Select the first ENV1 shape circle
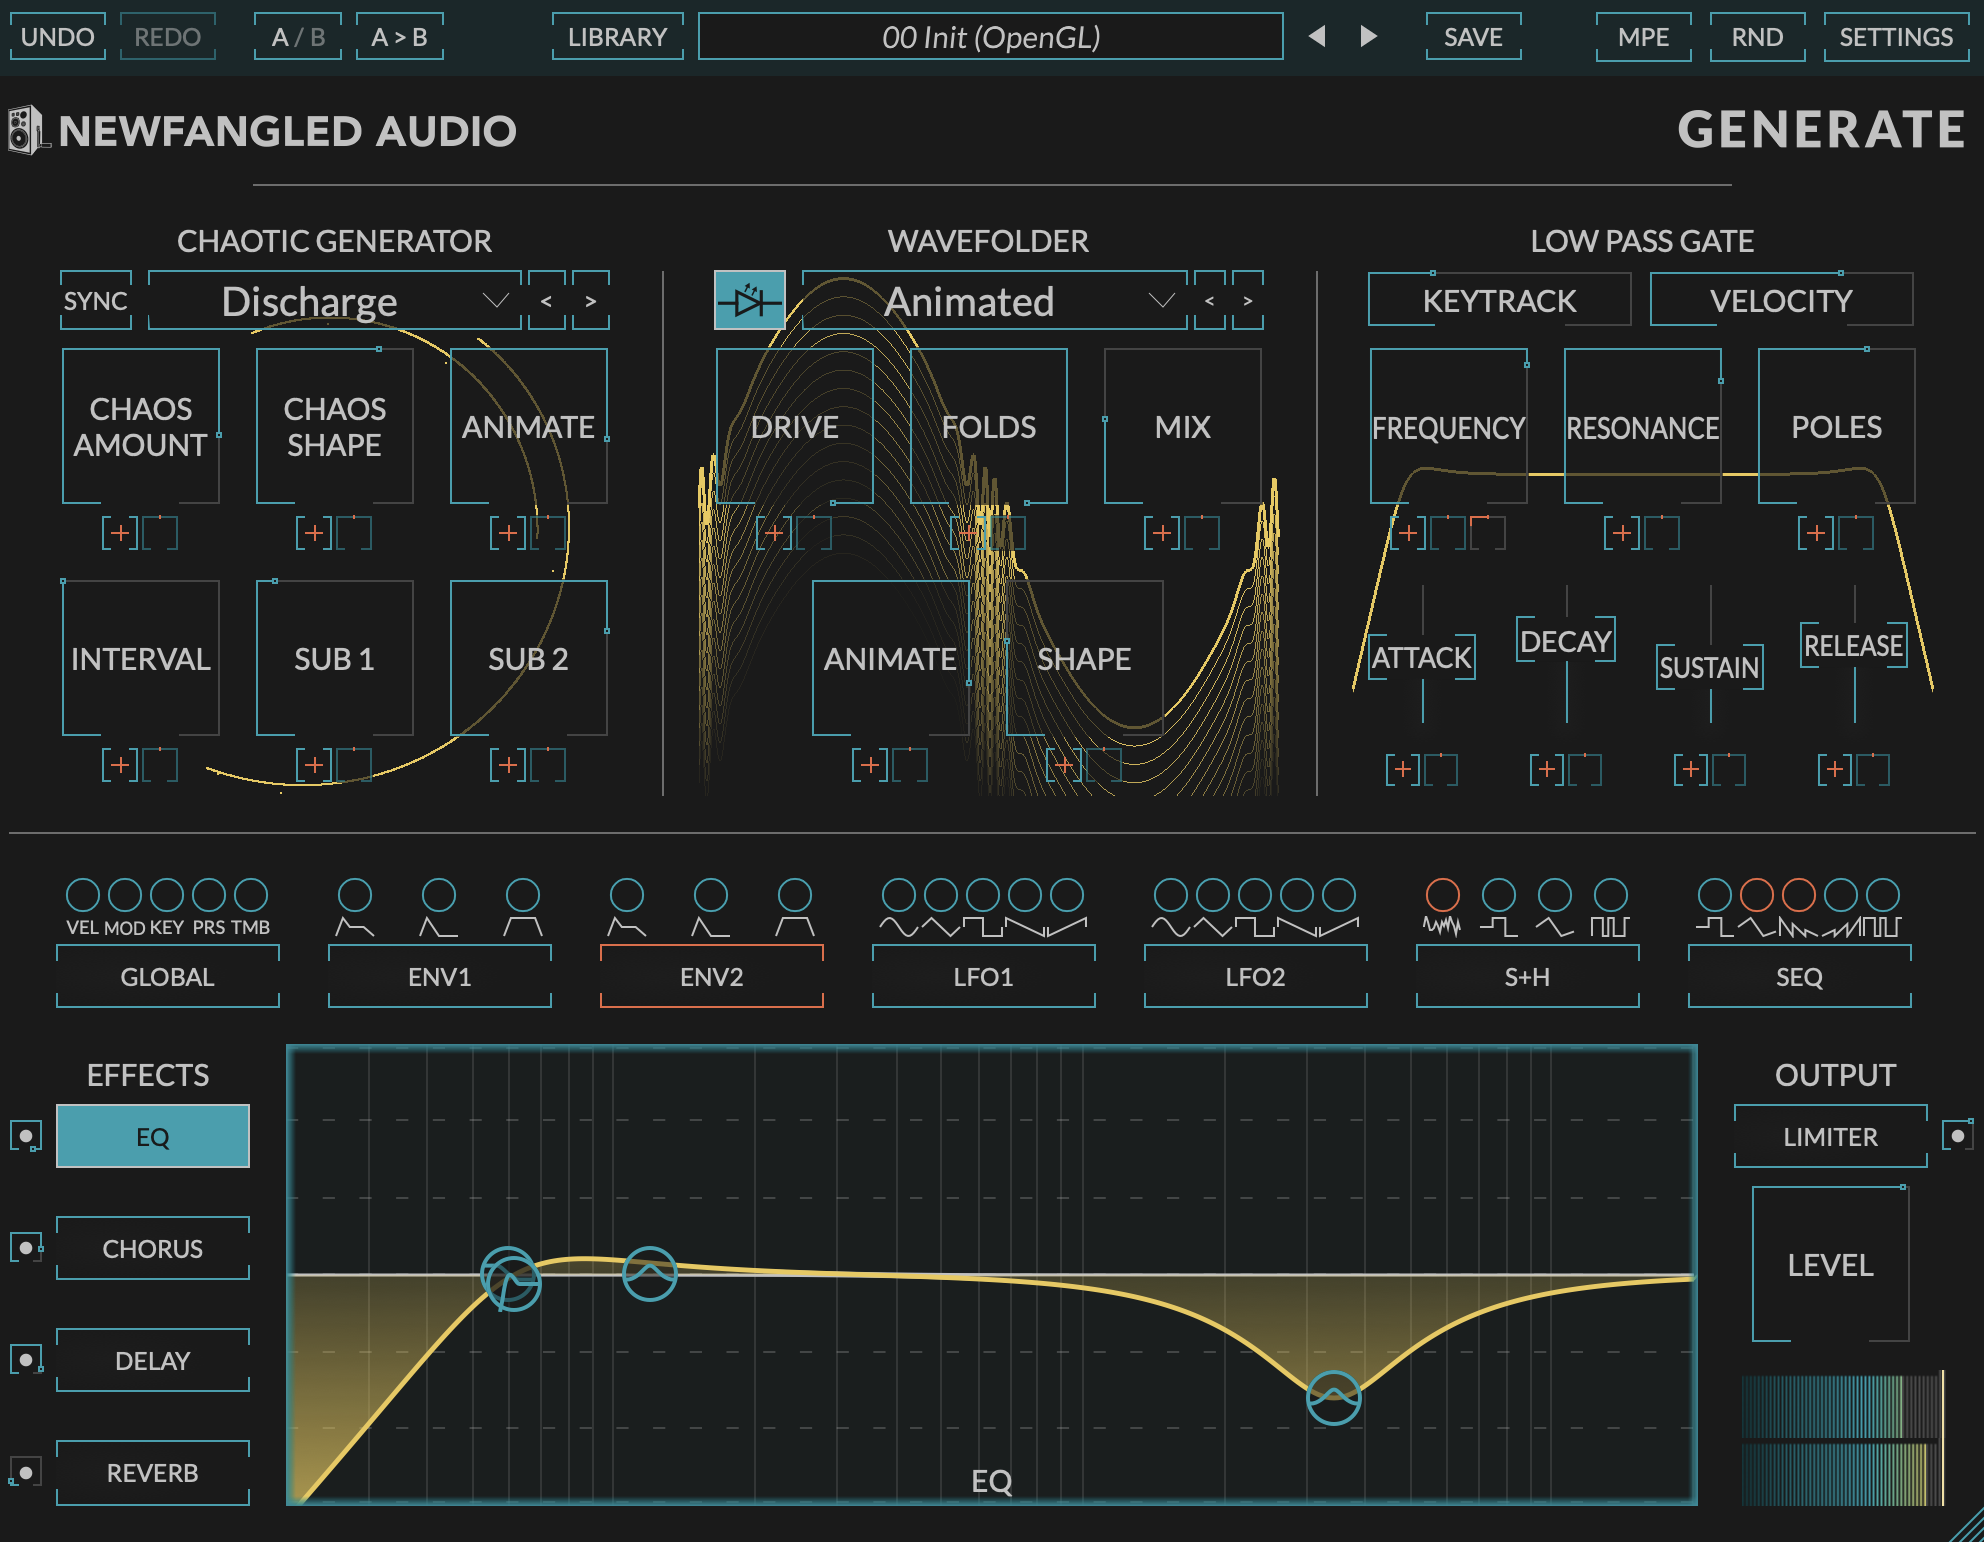 (355, 894)
